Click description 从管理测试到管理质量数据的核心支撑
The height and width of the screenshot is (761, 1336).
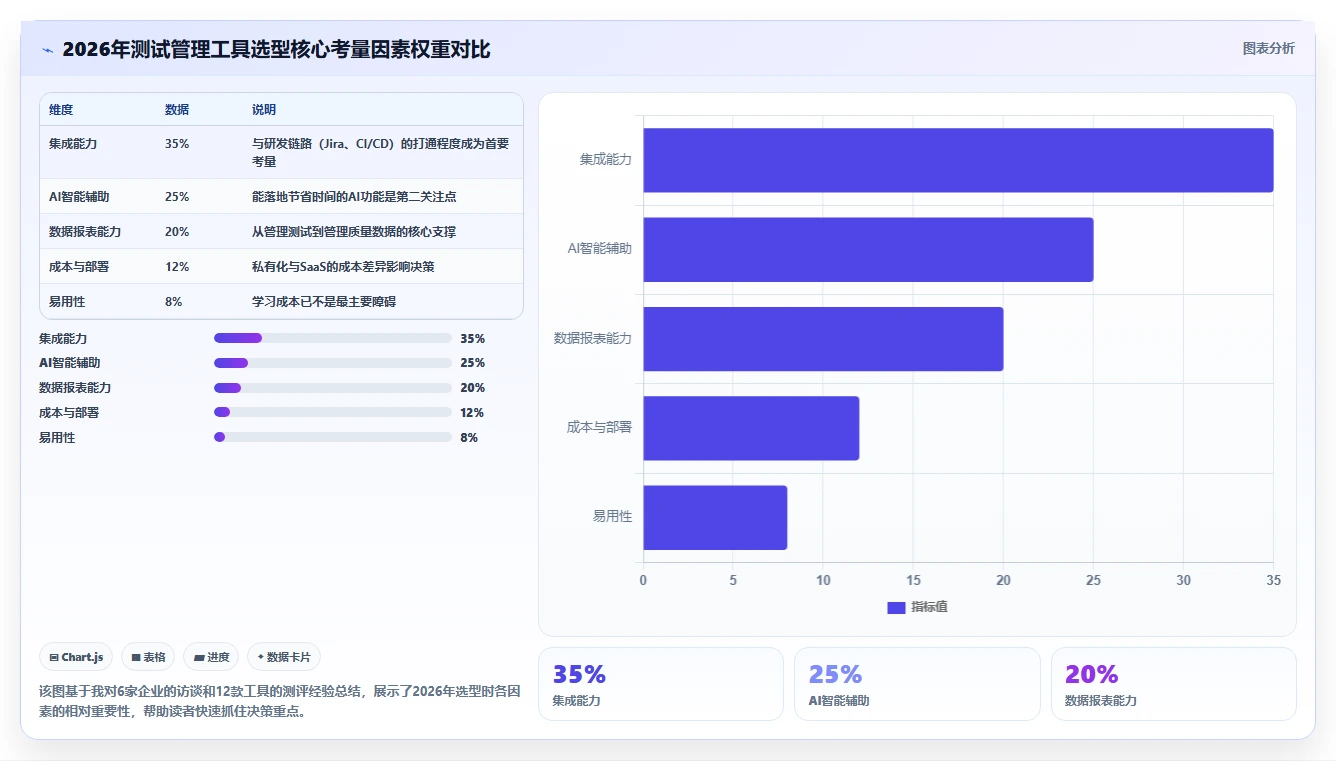(x=354, y=232)
